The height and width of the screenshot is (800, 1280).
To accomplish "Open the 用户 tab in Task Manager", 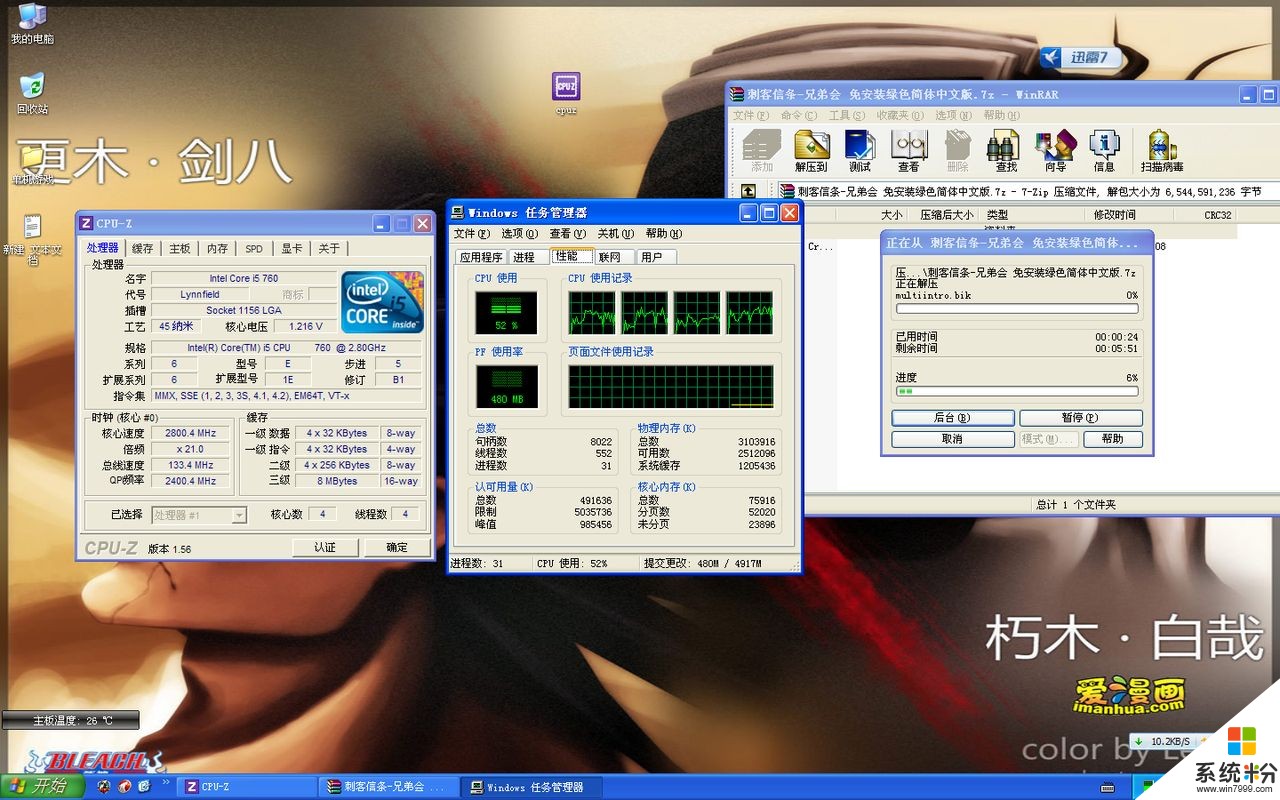I will (654, 257).
